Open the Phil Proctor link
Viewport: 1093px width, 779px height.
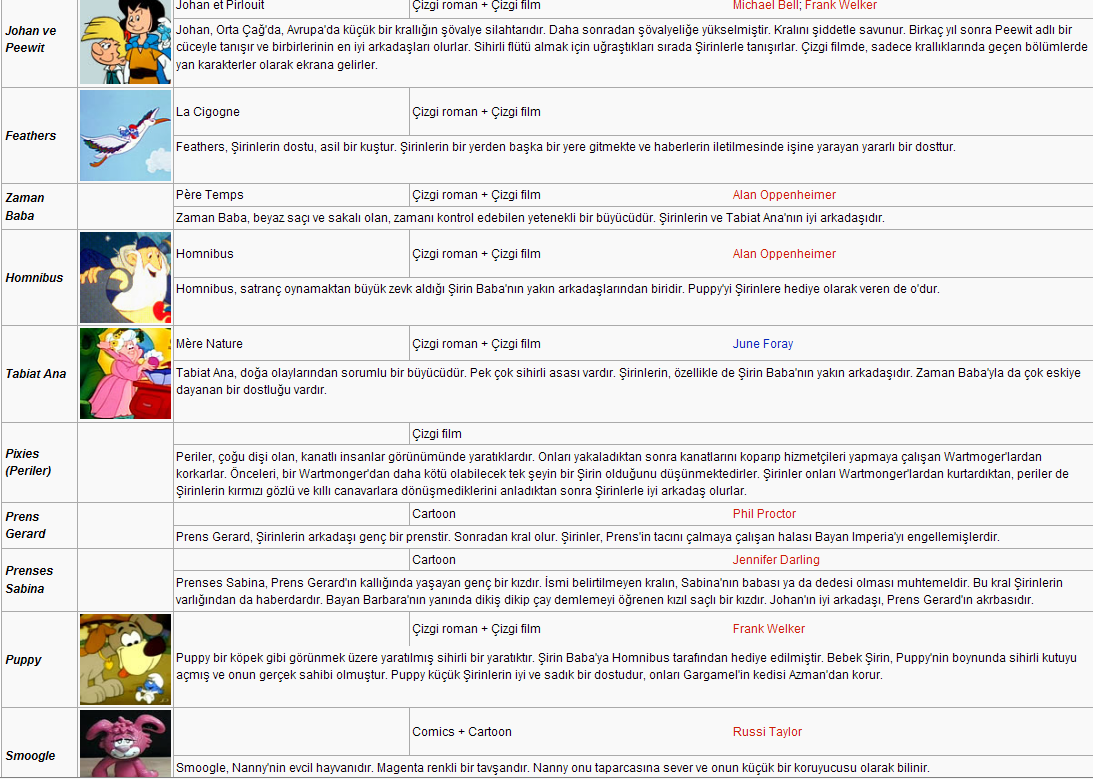764,514
